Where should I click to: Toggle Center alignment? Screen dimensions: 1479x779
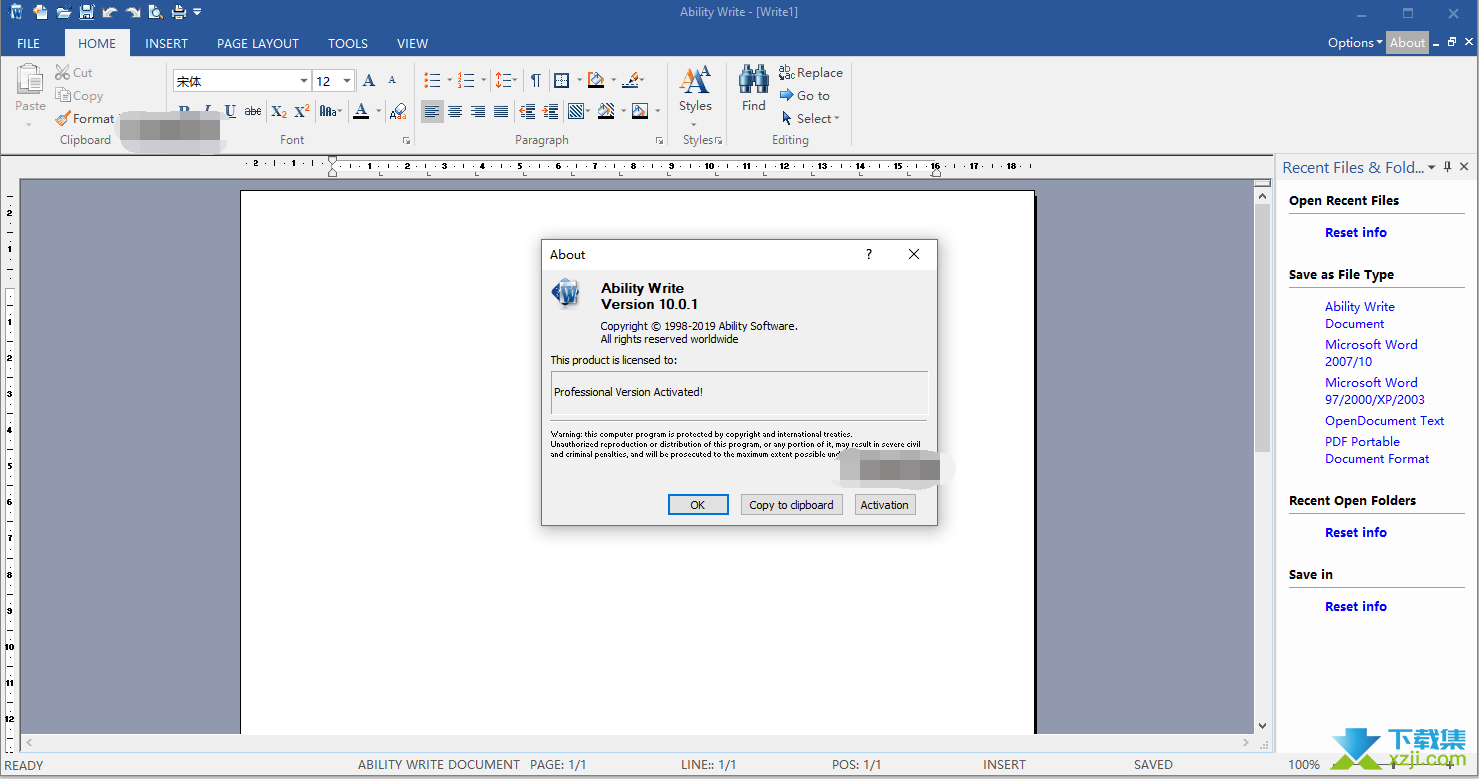455,111
